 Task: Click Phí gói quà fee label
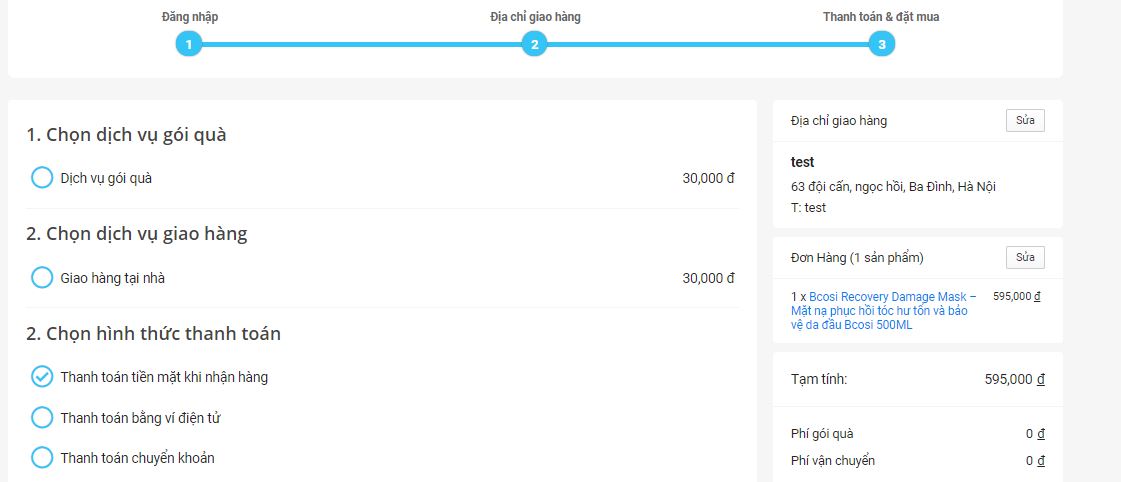pos(822,433)
